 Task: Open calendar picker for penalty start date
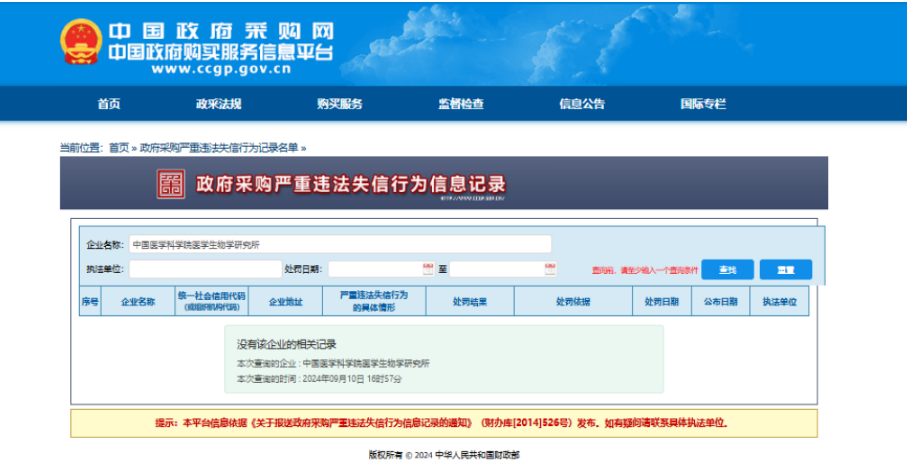coord(428,269)
